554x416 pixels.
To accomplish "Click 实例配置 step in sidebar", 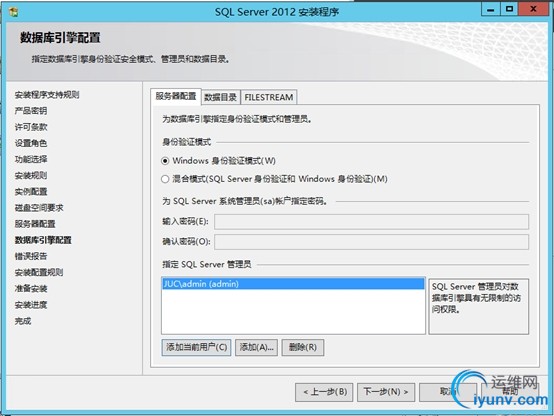I will click(x=31, y=192).
